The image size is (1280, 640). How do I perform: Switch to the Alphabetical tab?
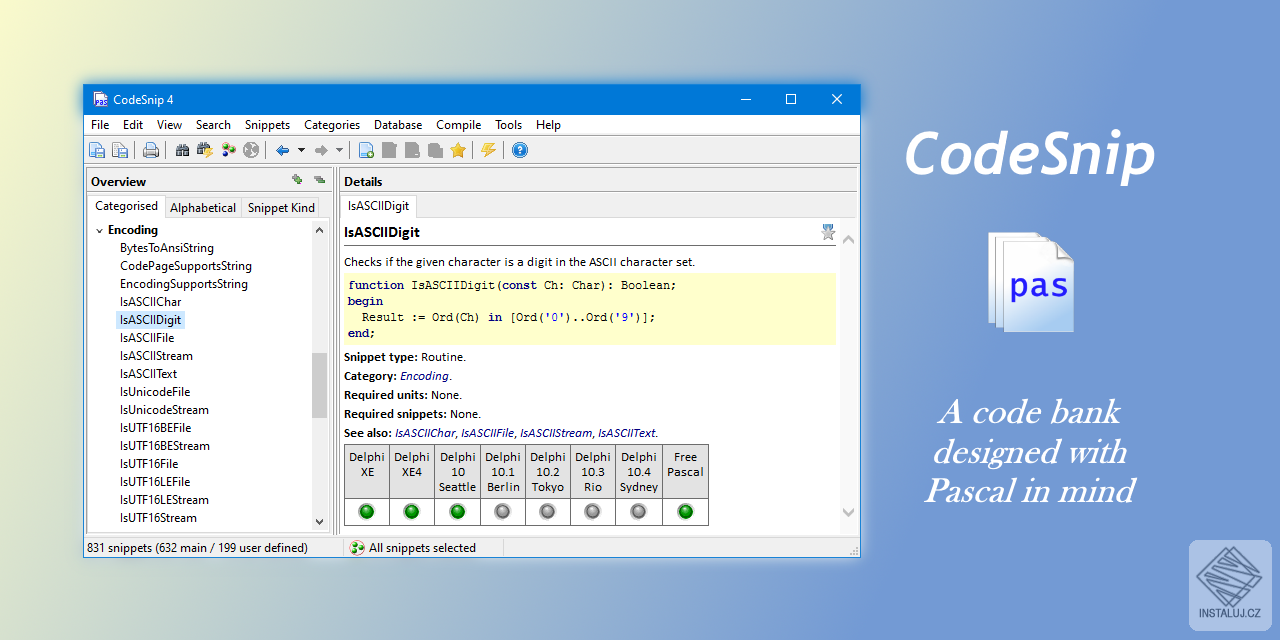click(203, 208)
